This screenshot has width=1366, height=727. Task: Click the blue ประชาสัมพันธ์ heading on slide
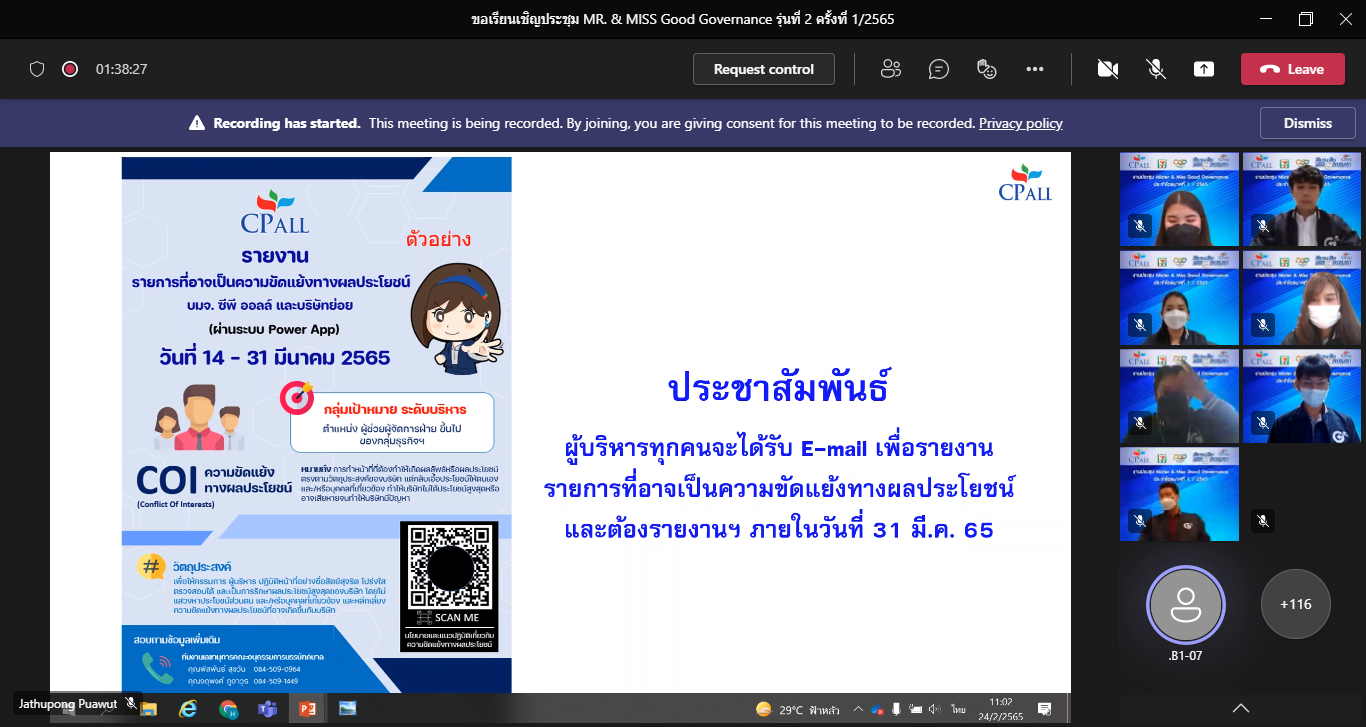click(778, 388)
